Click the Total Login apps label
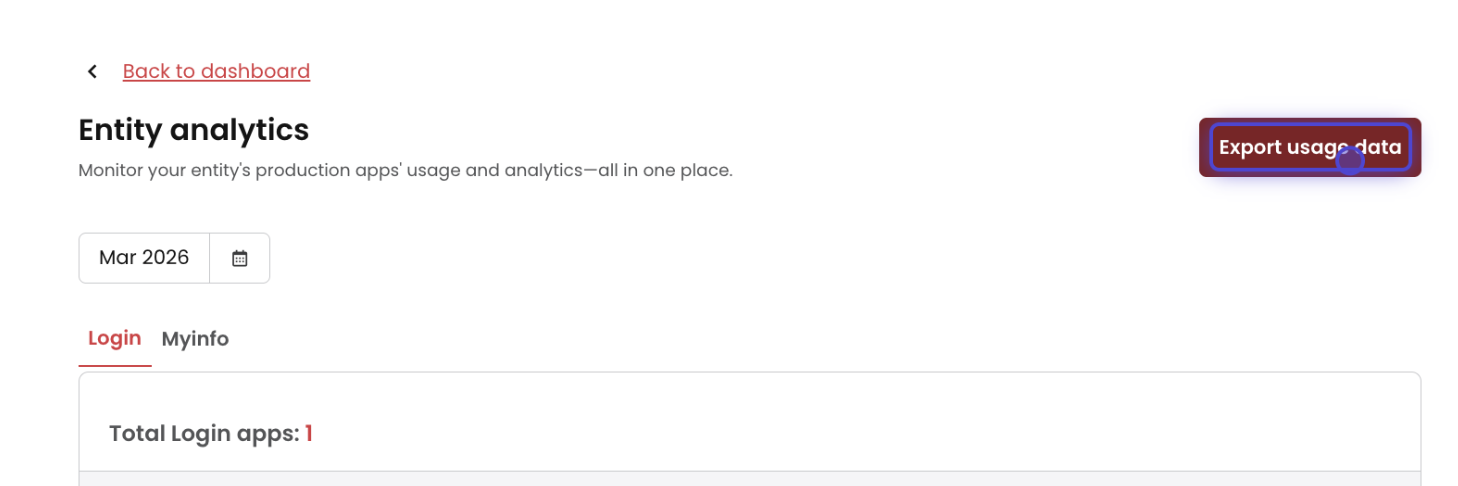 pyautogui.click(x=204, y=434)
